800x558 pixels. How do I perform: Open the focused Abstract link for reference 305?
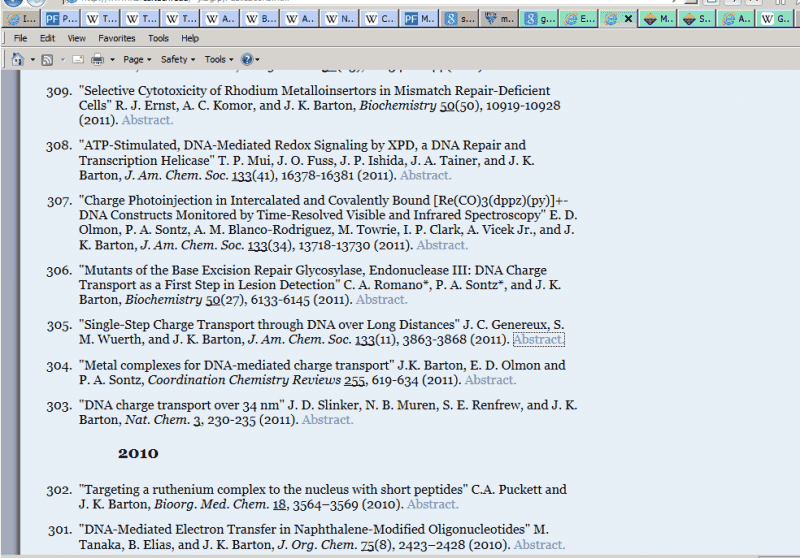coord(539,340)
